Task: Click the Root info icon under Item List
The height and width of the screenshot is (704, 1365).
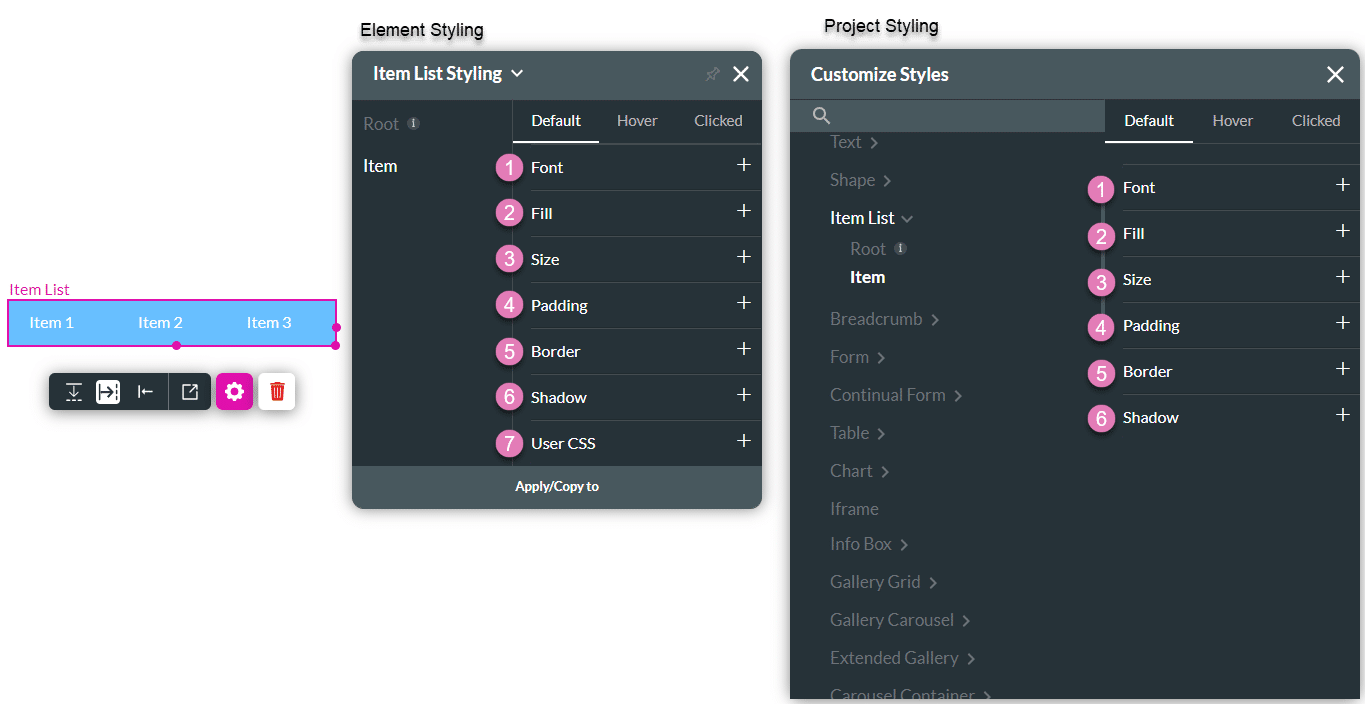Action: [x=901, y=248]
